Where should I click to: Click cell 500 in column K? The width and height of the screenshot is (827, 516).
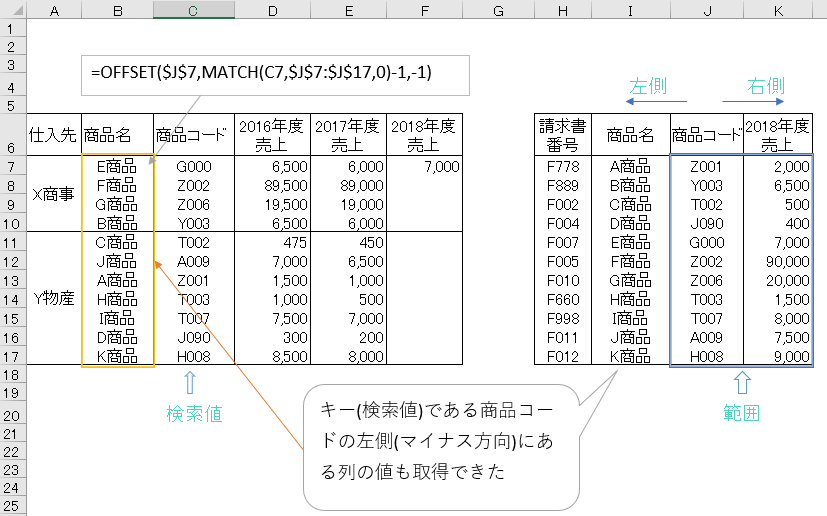[778, 205]
